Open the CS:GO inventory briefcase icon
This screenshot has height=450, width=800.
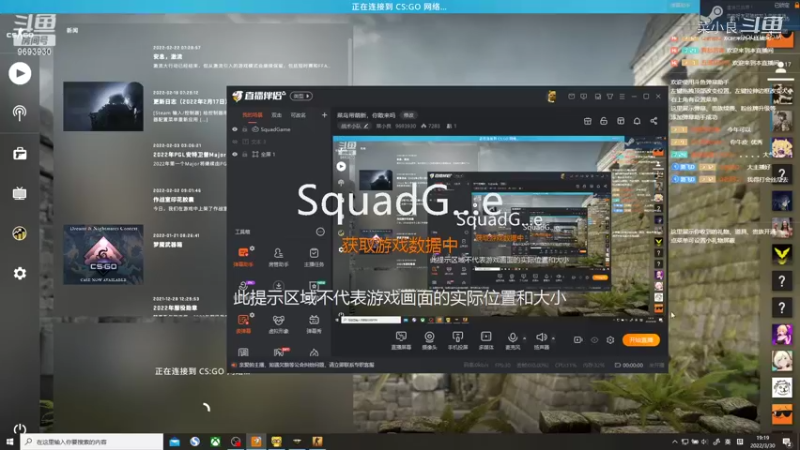(x=20, y=153)
